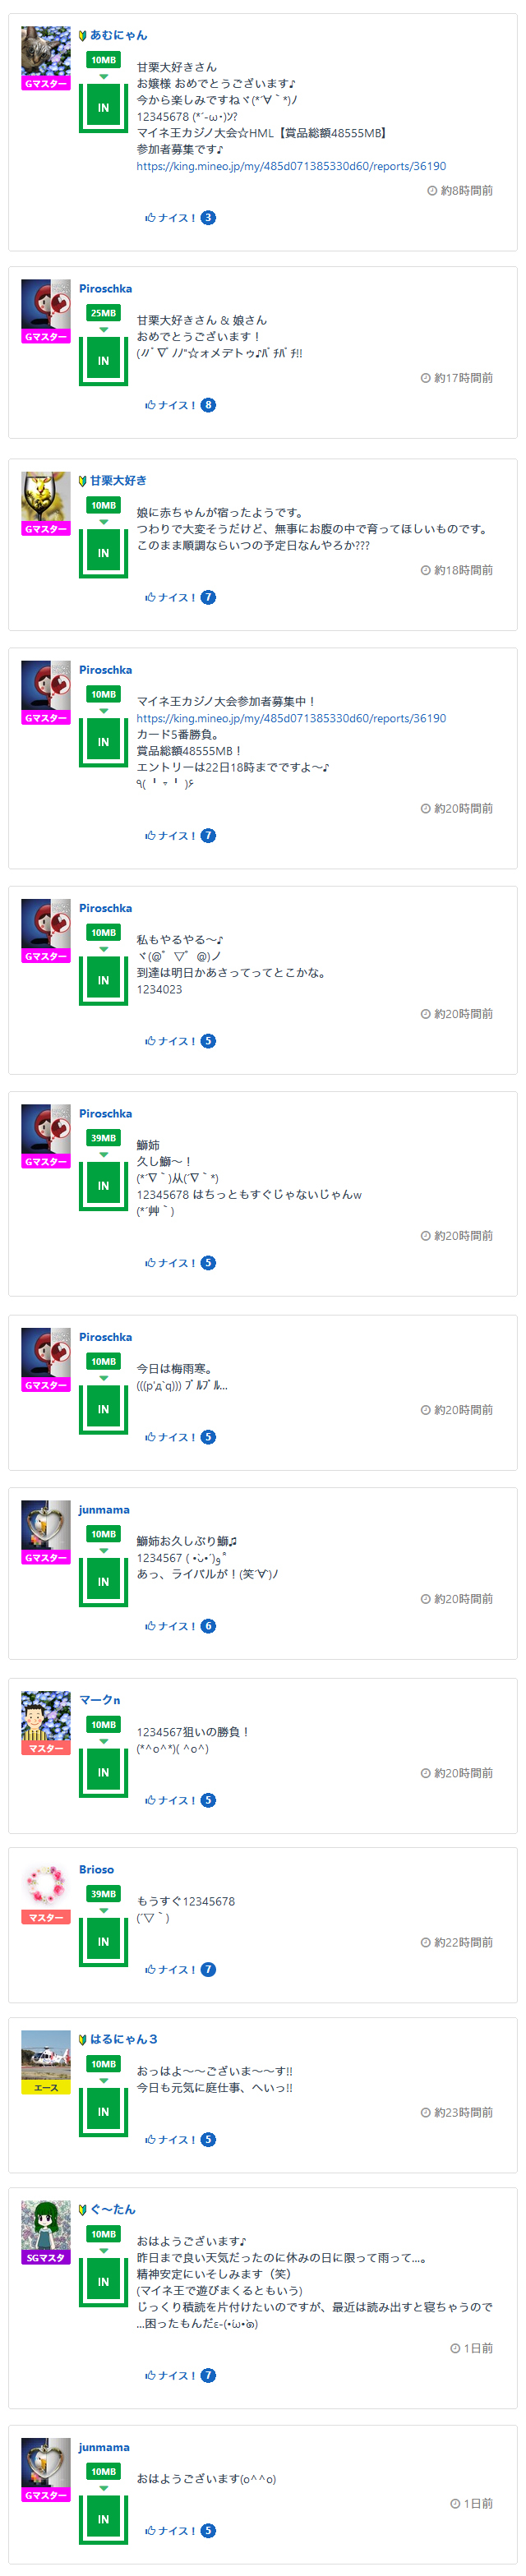This screenshot has height=2576, width=526.
Task: Open casino tournament link in あむにゃん's post
Action: click(291, 166)
